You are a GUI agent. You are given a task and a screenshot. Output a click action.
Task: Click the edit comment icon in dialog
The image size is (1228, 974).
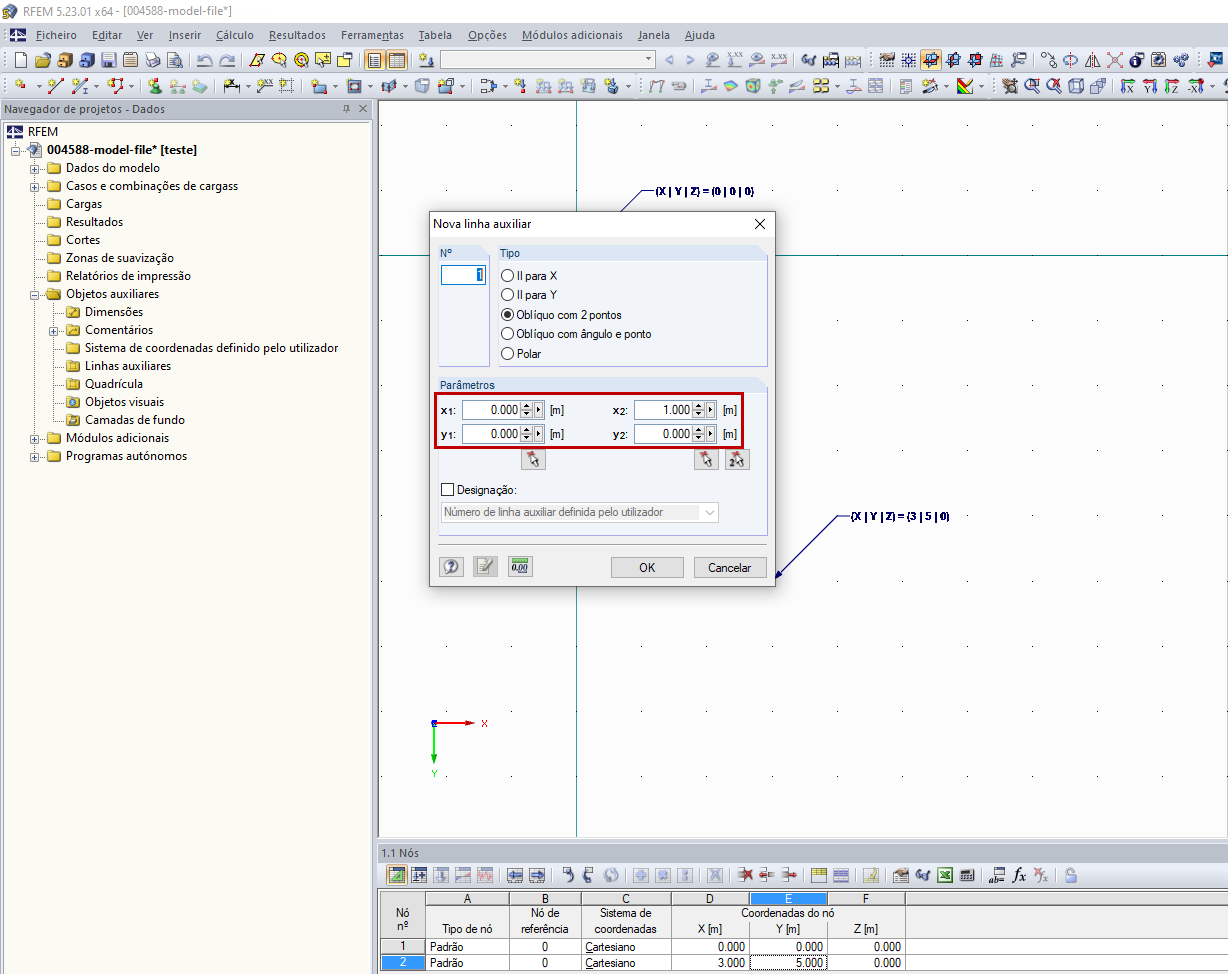485,566
